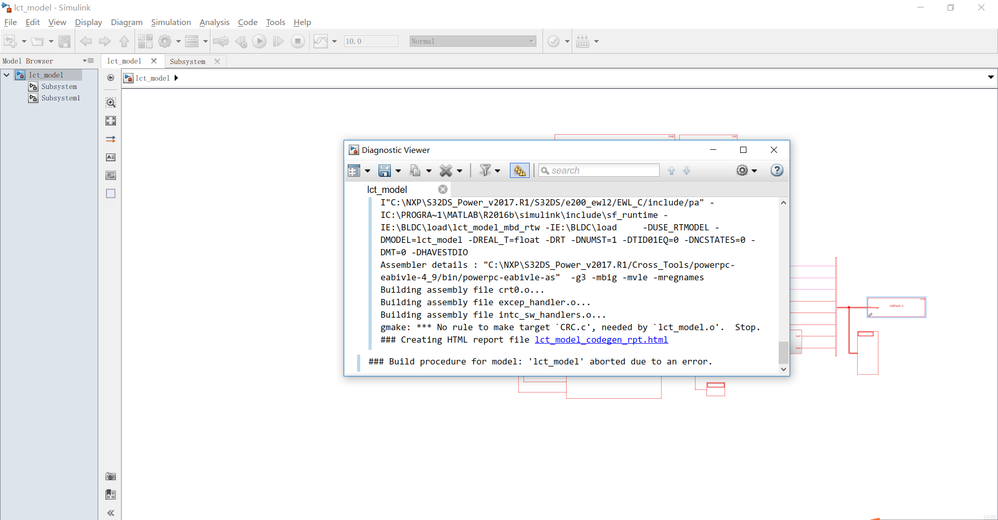Screen dimensions: 998x520
Task: Open the Simulation menu
Action: 171,22
